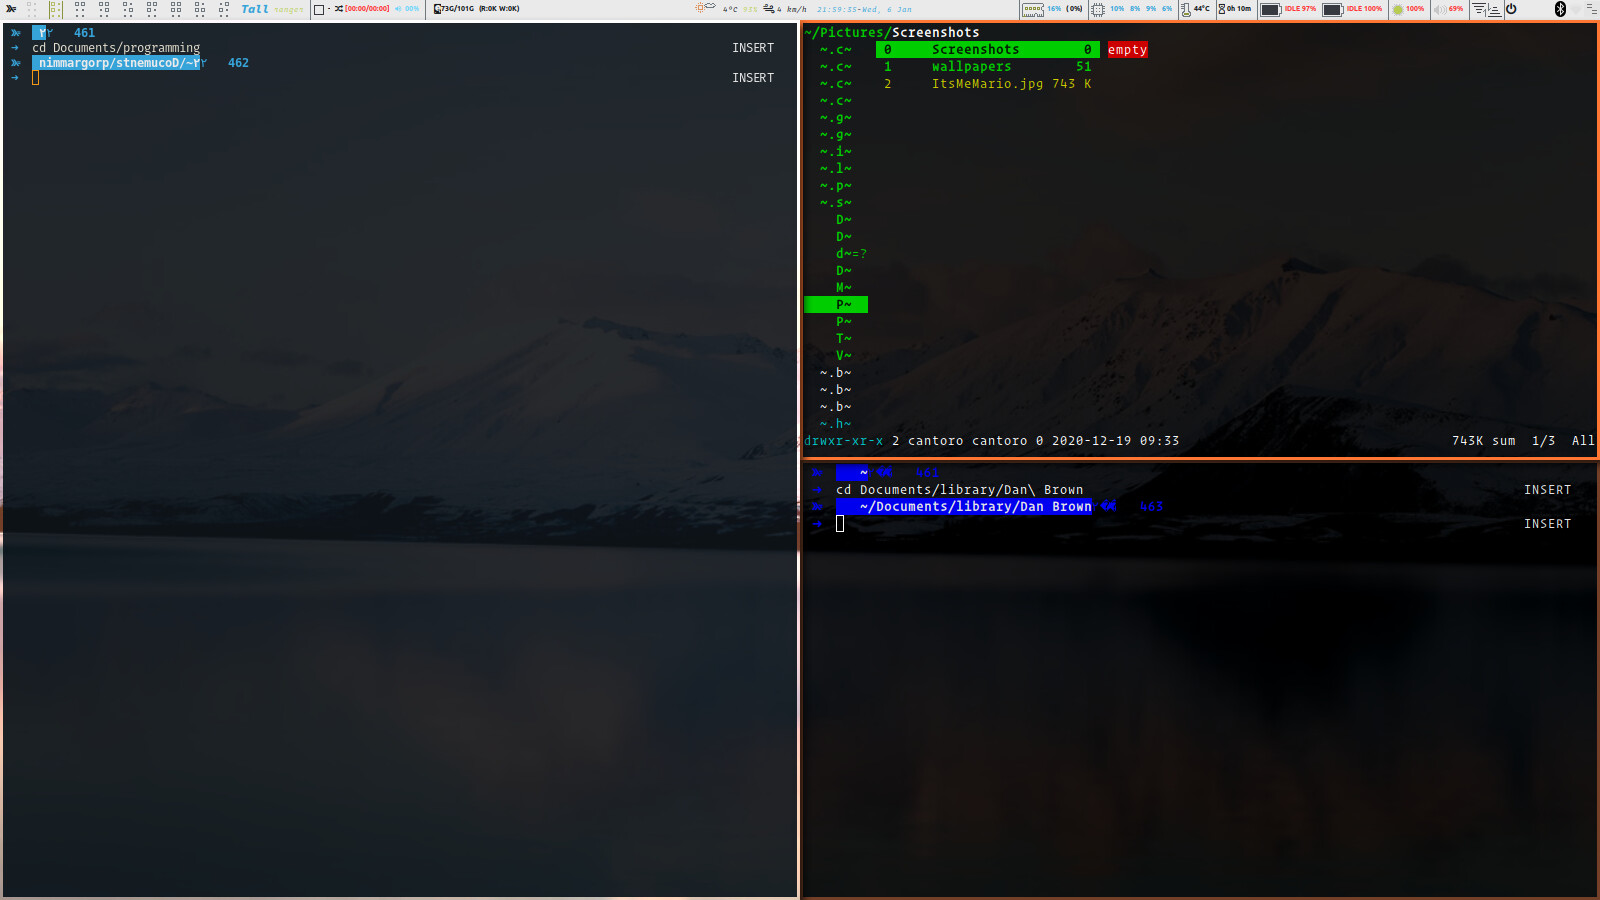Image resolution: width=1600 pixels, height=900 pixels.
Task: Click the weather sun-cloud icon
Action: 705,8
